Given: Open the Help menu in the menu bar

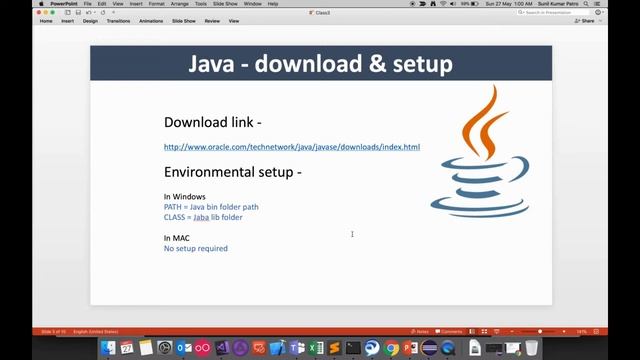Looking at the screenshot, I should pyautogui.click(x=273, y=4).
